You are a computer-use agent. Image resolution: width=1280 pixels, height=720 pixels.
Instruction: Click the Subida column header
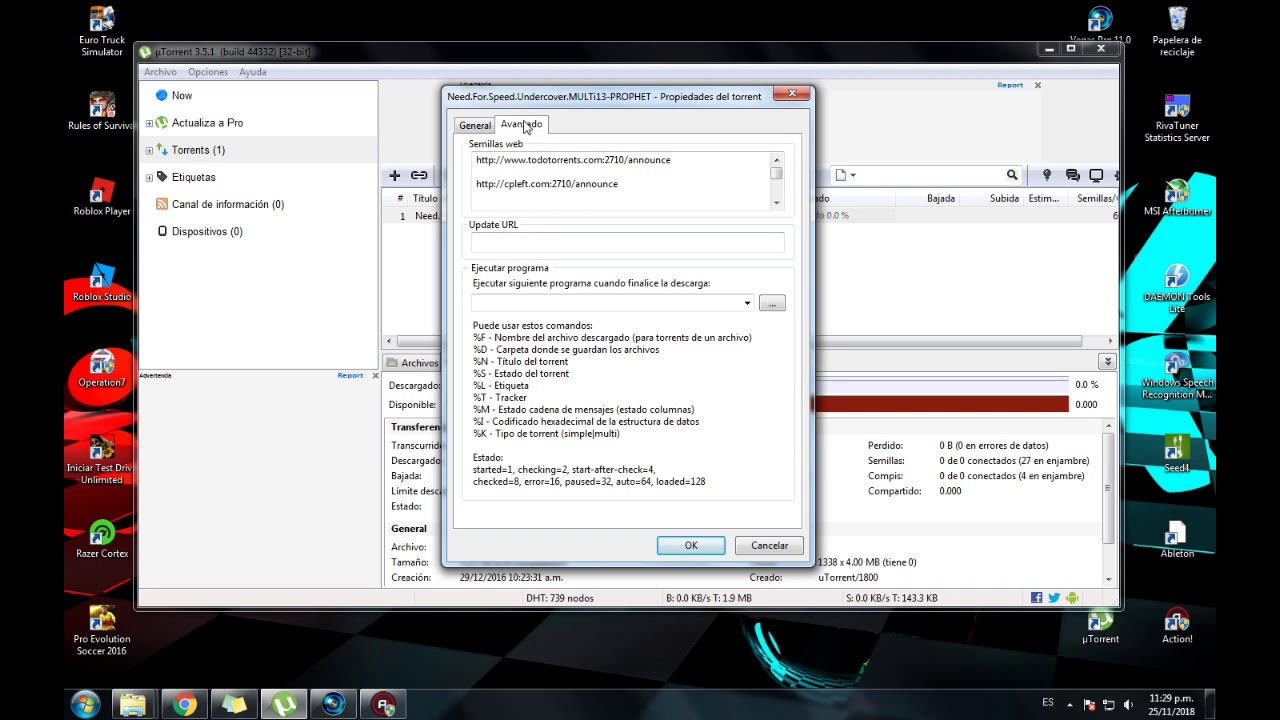1004,198
